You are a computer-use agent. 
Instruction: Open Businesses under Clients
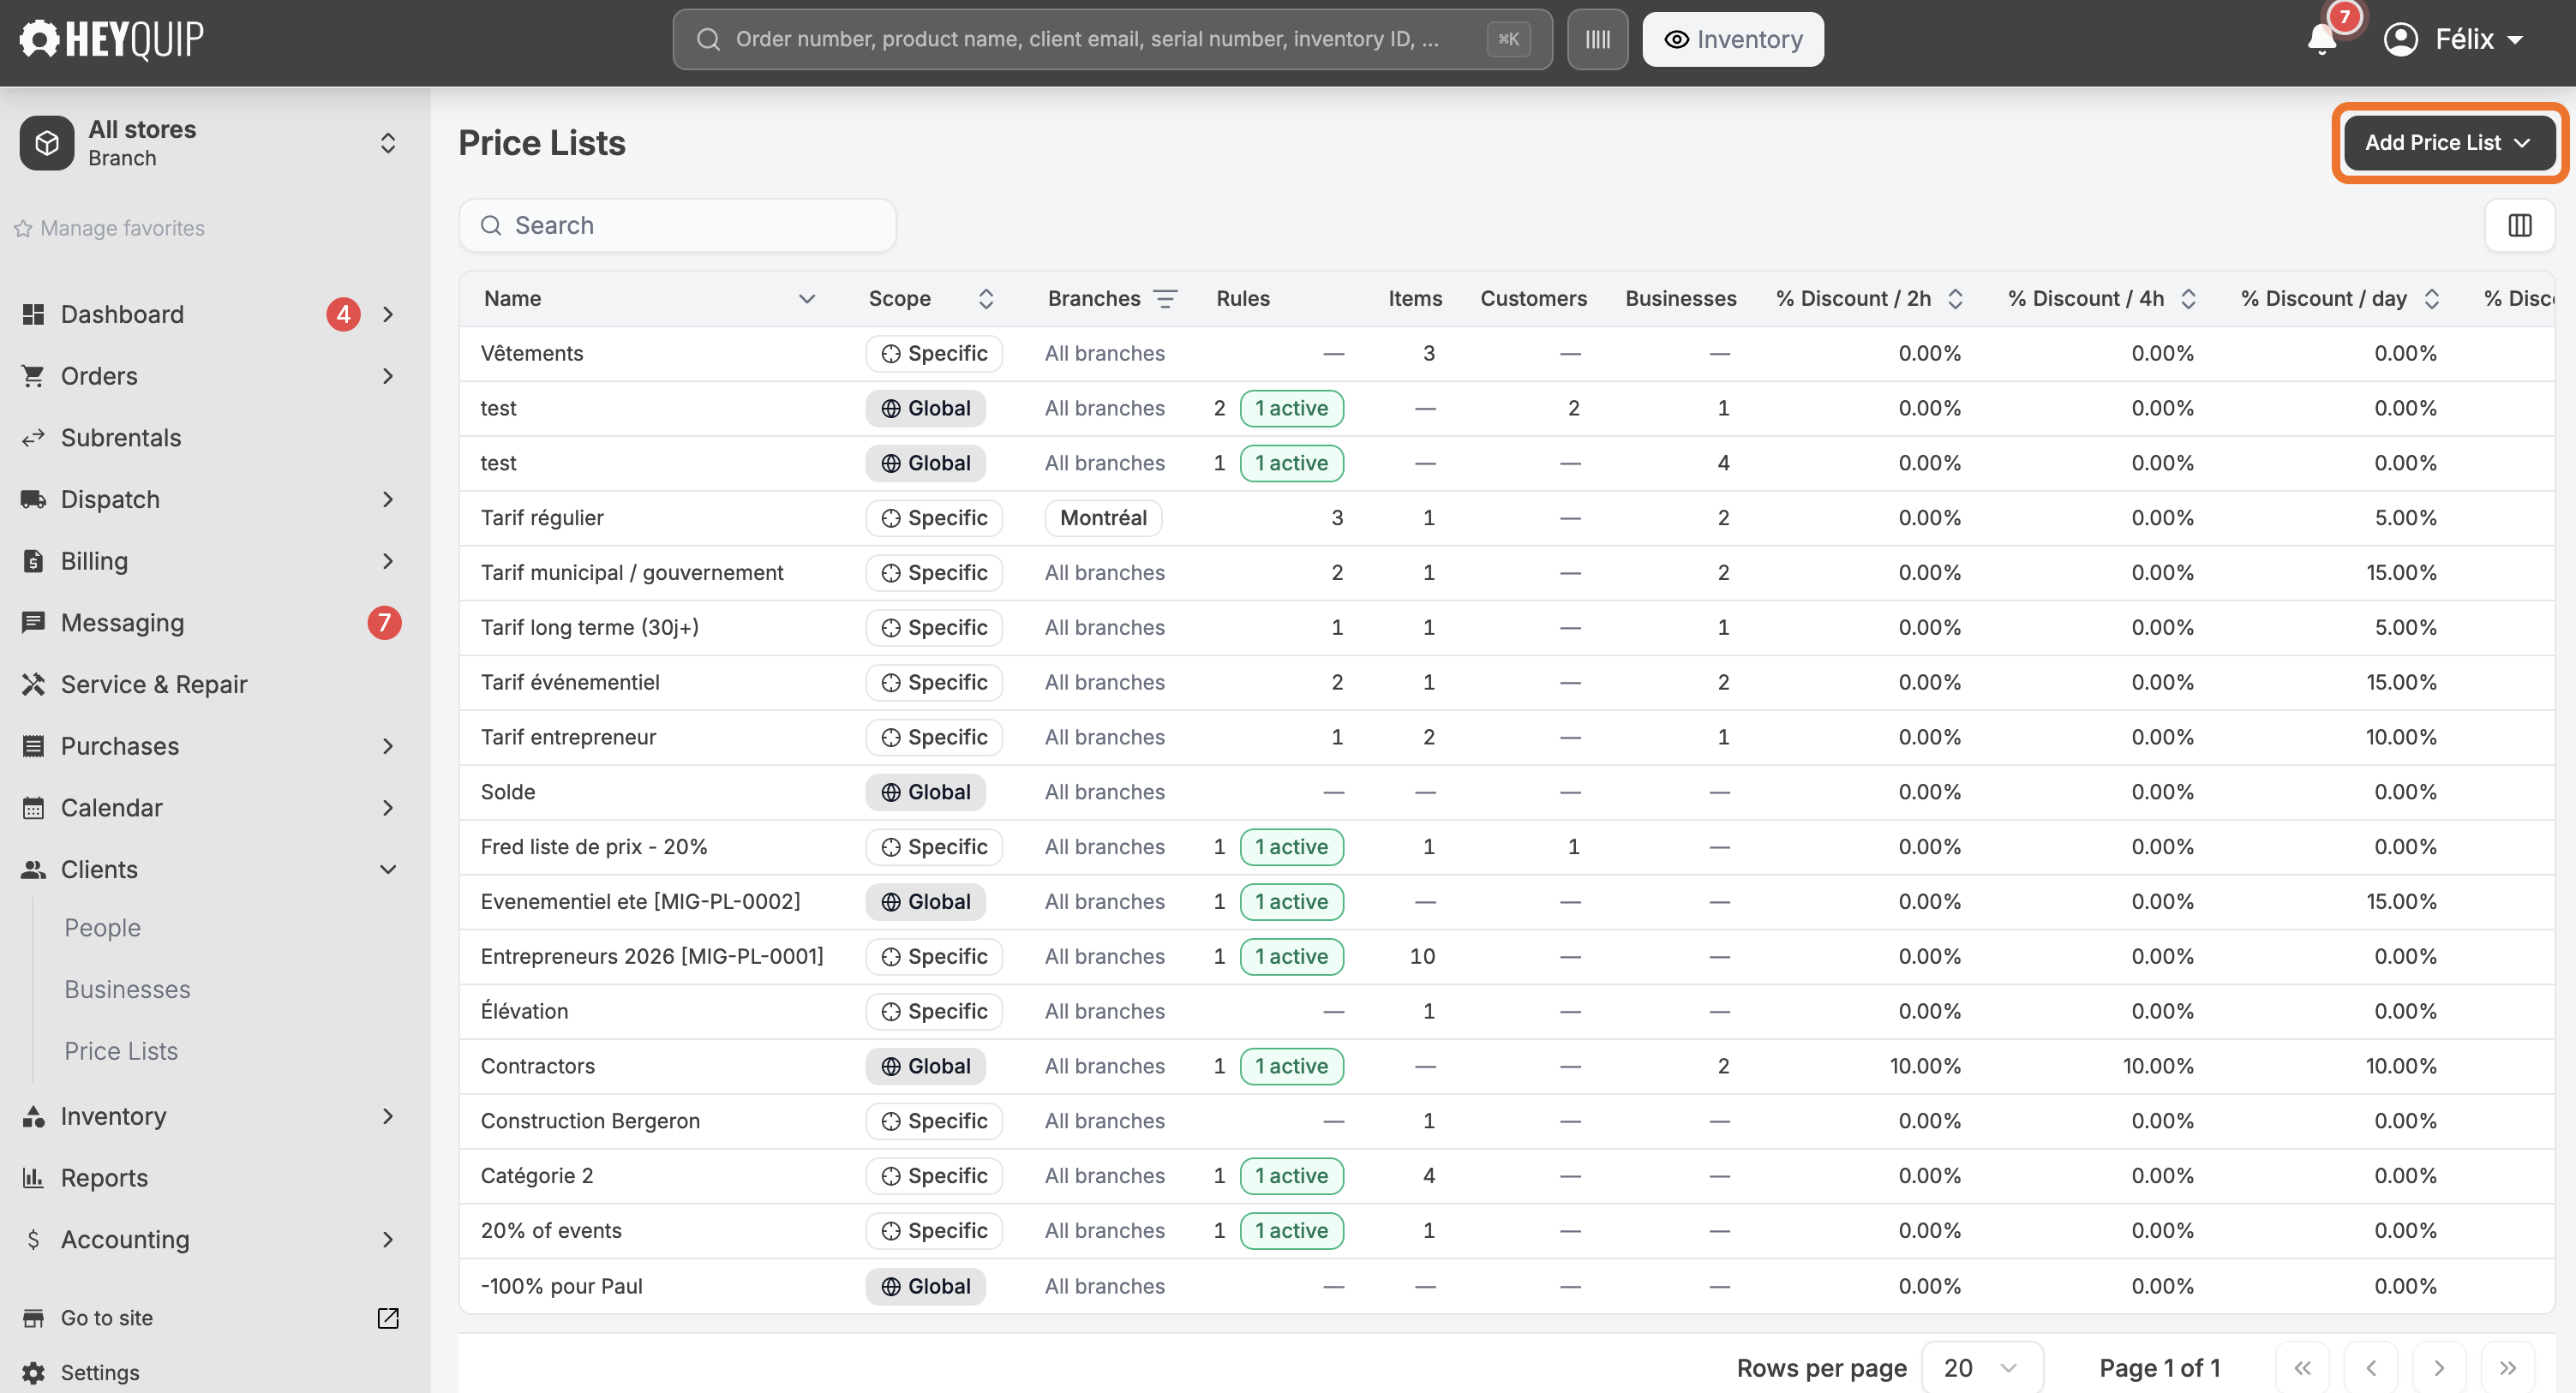click(x=127, y=989)
